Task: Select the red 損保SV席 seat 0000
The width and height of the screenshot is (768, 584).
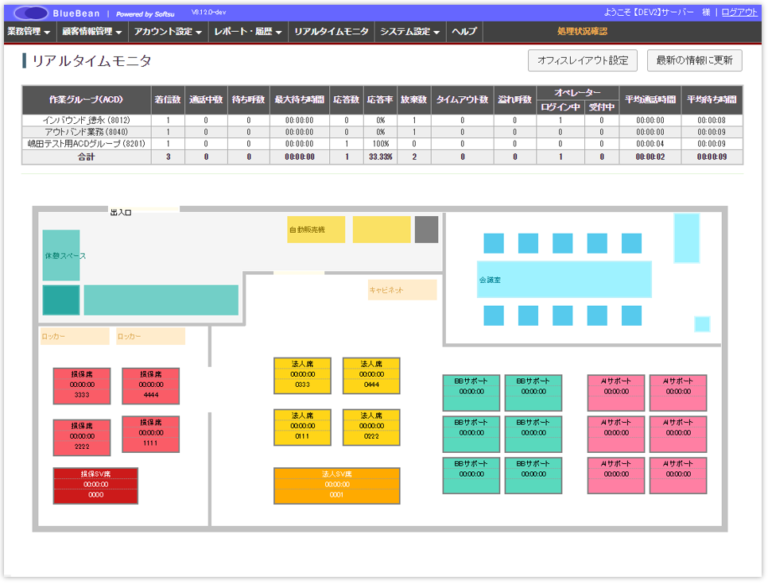Action: pyautogui.click(x=95, y=485)
